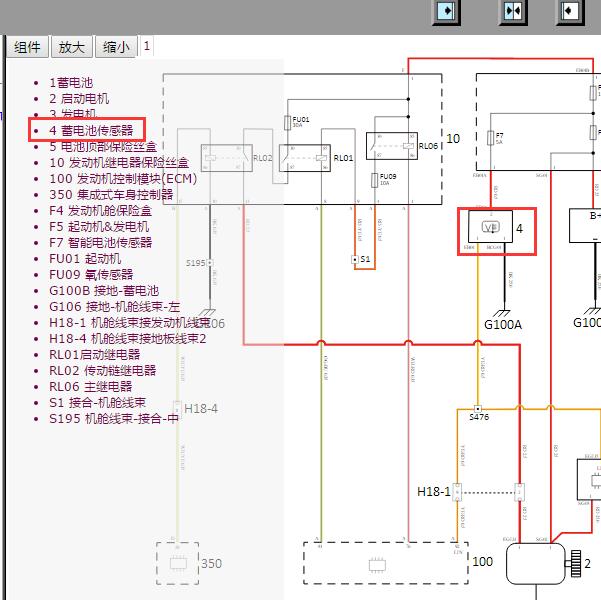The image size is (601, 600).
Task: Click battery sensor component 4 symbol in diagram
Action: point(490,226)
